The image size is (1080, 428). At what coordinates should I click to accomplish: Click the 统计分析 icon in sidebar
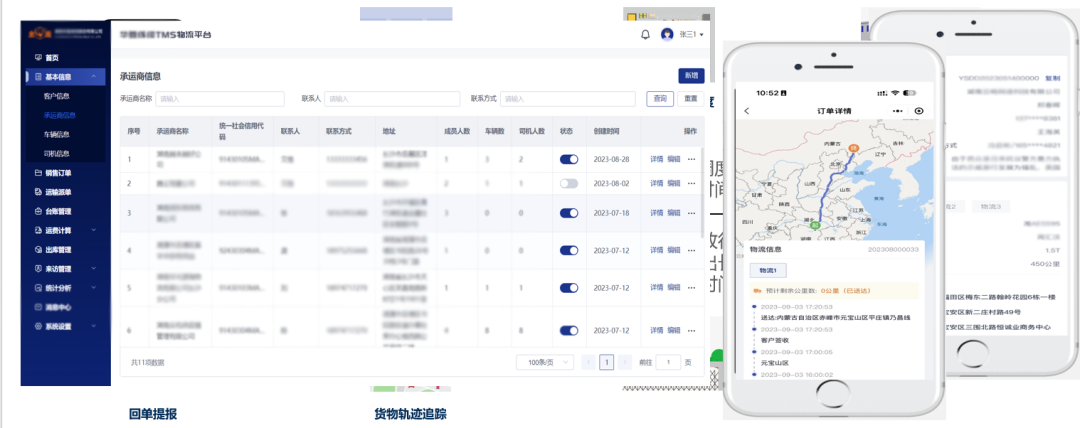[x=39, y=288]
